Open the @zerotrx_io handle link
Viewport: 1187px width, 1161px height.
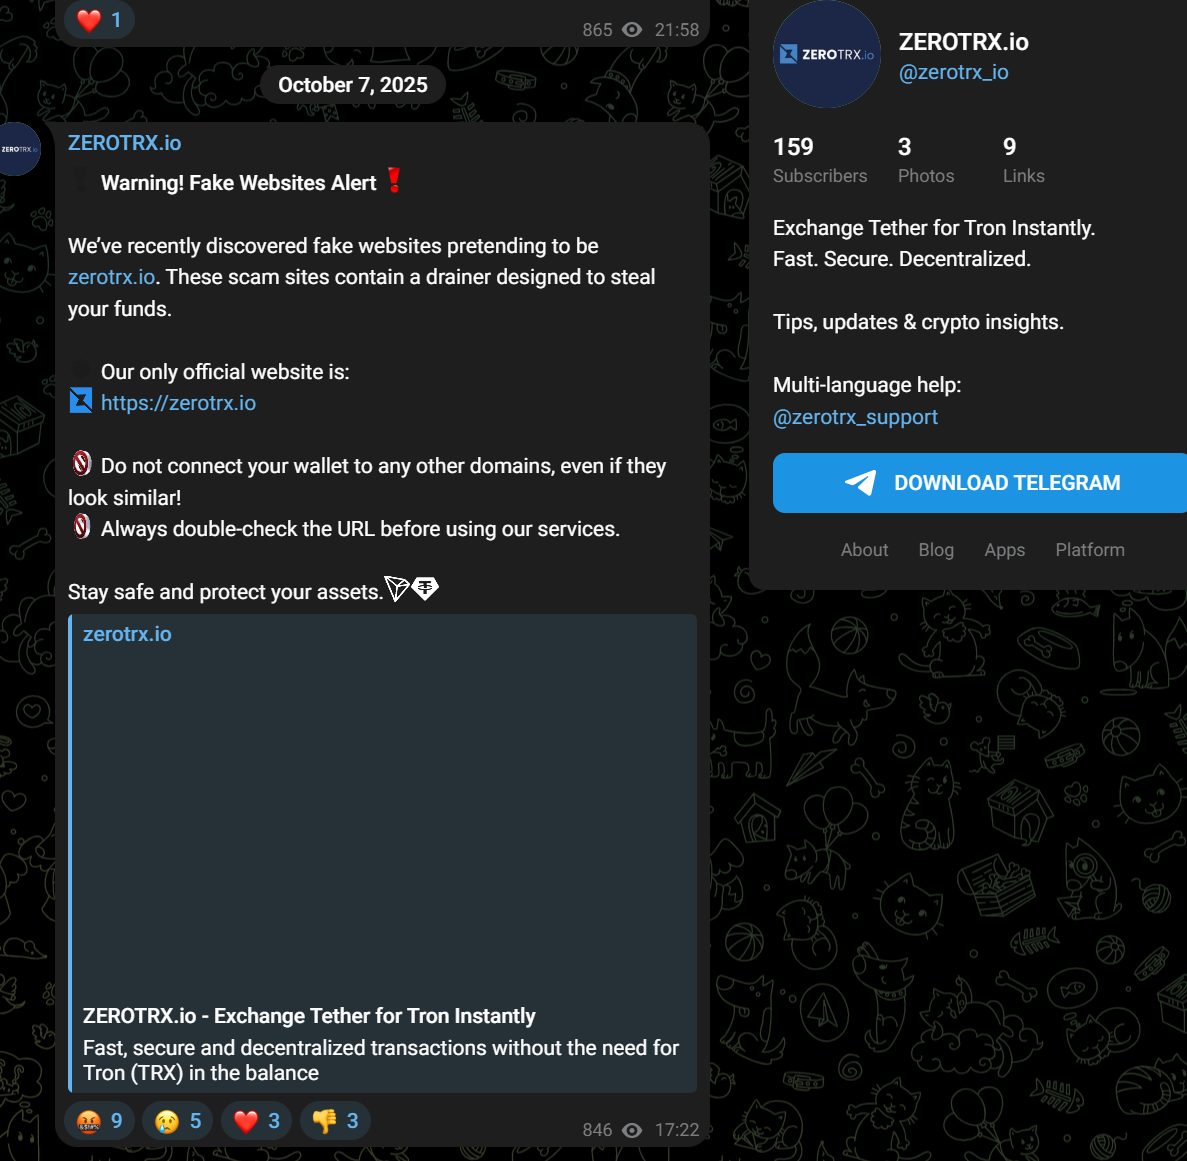(953, 72)
